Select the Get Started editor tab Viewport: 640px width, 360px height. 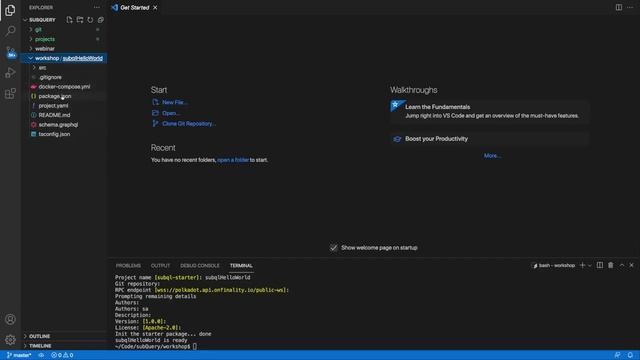point(134,8)
